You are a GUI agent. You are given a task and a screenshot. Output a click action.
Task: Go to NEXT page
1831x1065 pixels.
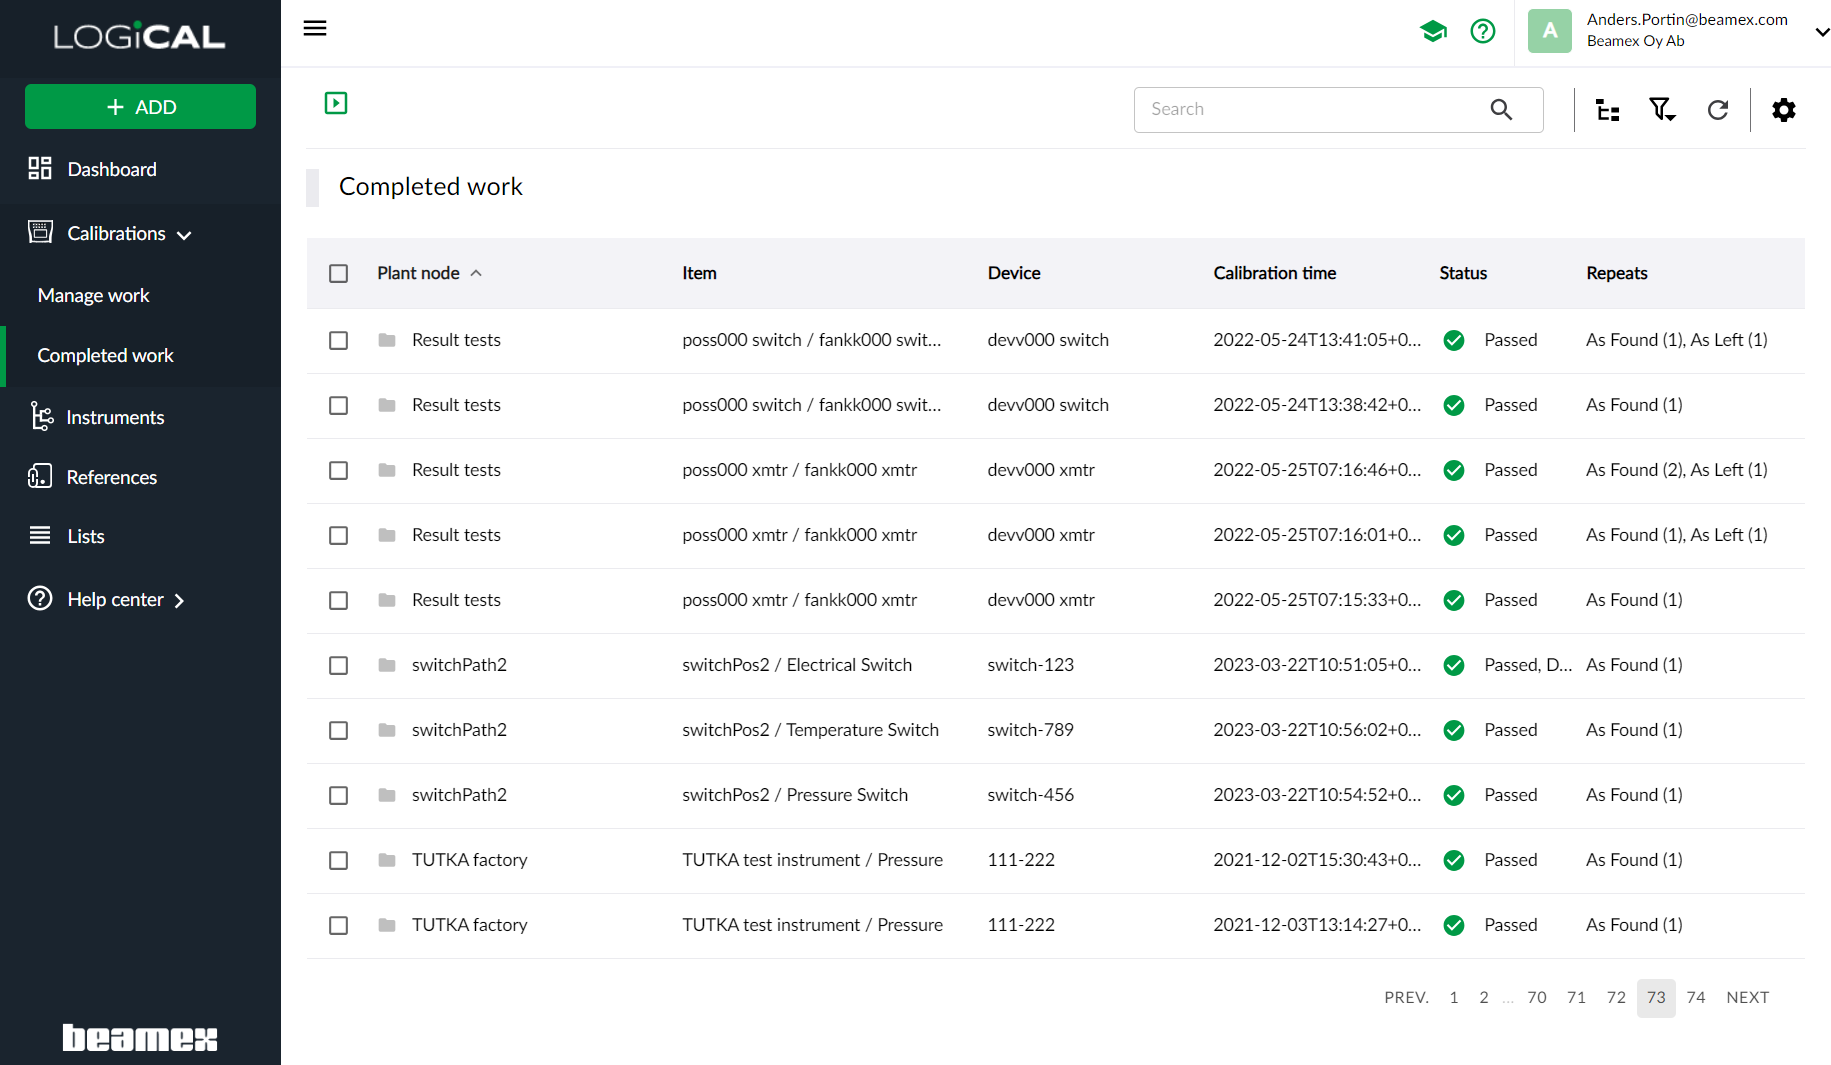coord(1747,997)
